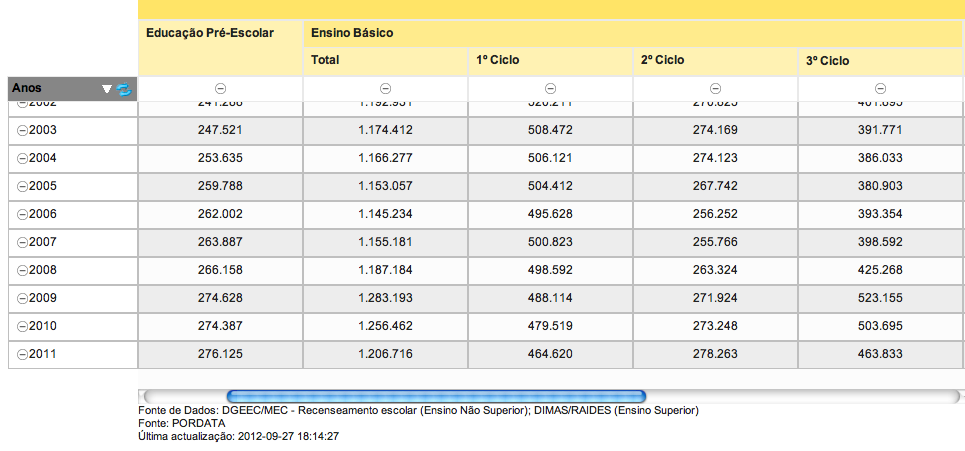The height and width of the screenshot is (451, 965).
Task: Click the minus icon under 2º Ciclo column
Action: pos(715,89)
